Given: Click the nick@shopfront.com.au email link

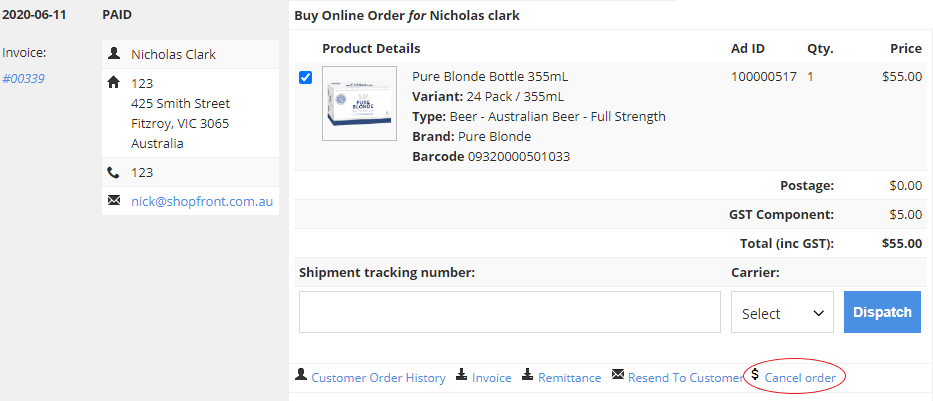Looking at the screenshot, I should click(x=202, y=201).
